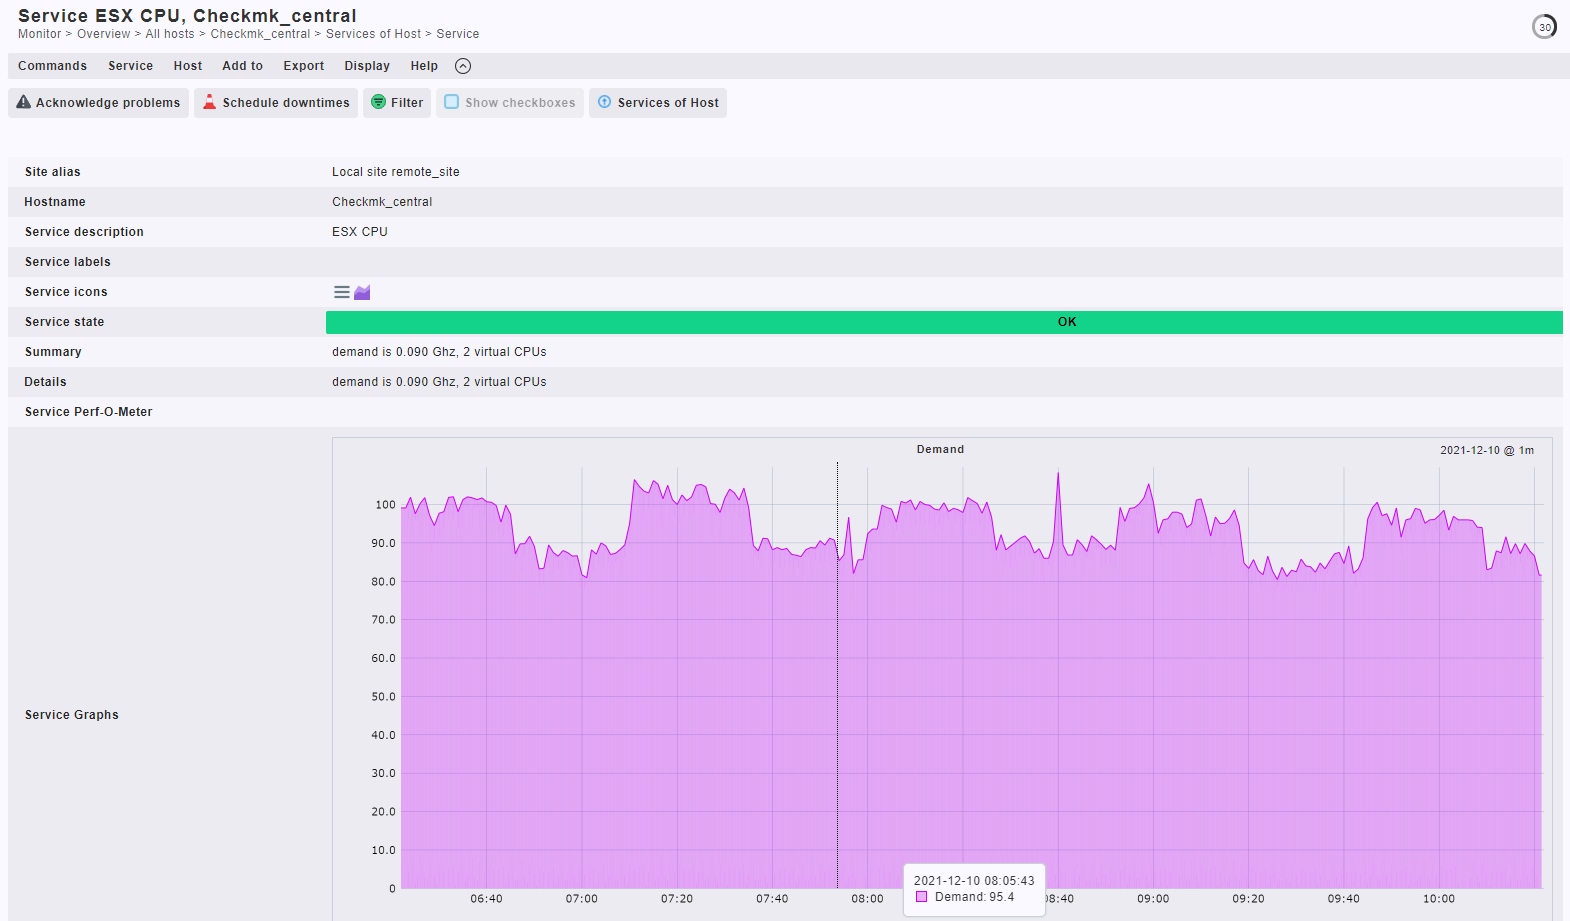Screen dimensions: 1570x921
Task: Click the dotted vertical time marker in graph
Action: 838,675
